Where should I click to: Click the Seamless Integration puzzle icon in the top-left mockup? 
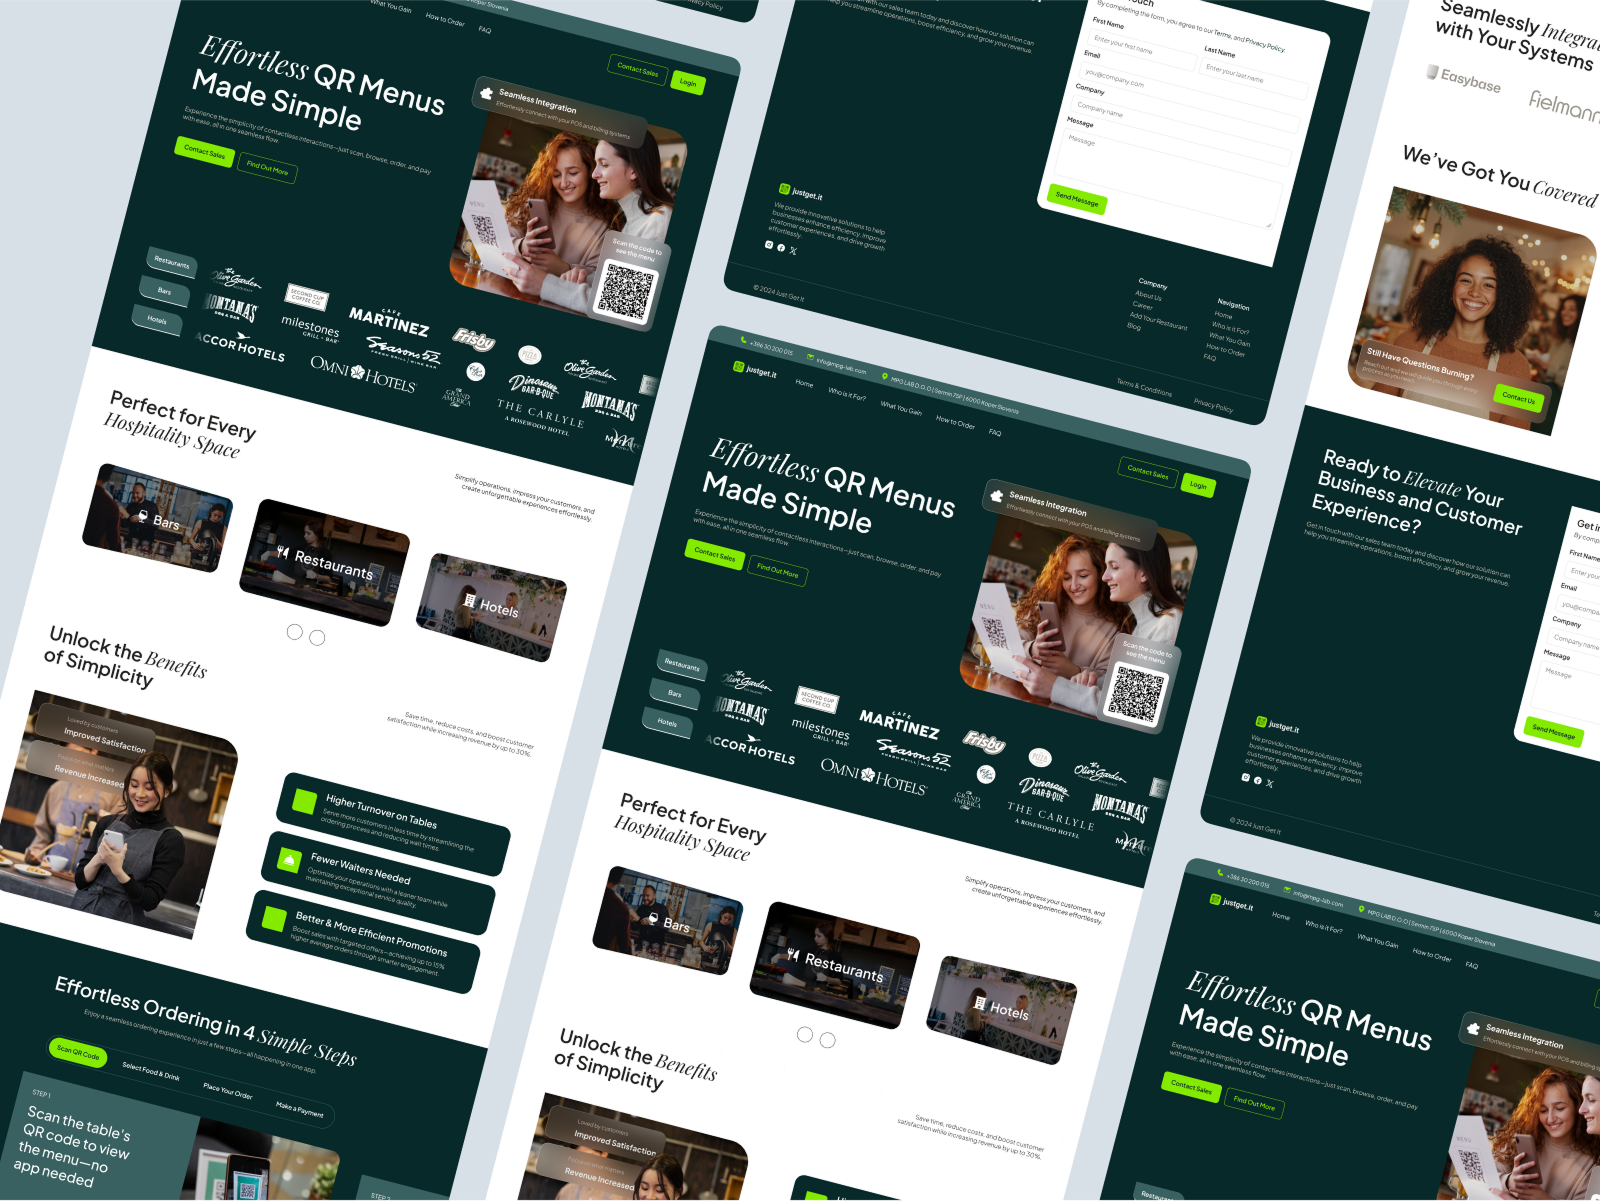click(x=486, y=93)
